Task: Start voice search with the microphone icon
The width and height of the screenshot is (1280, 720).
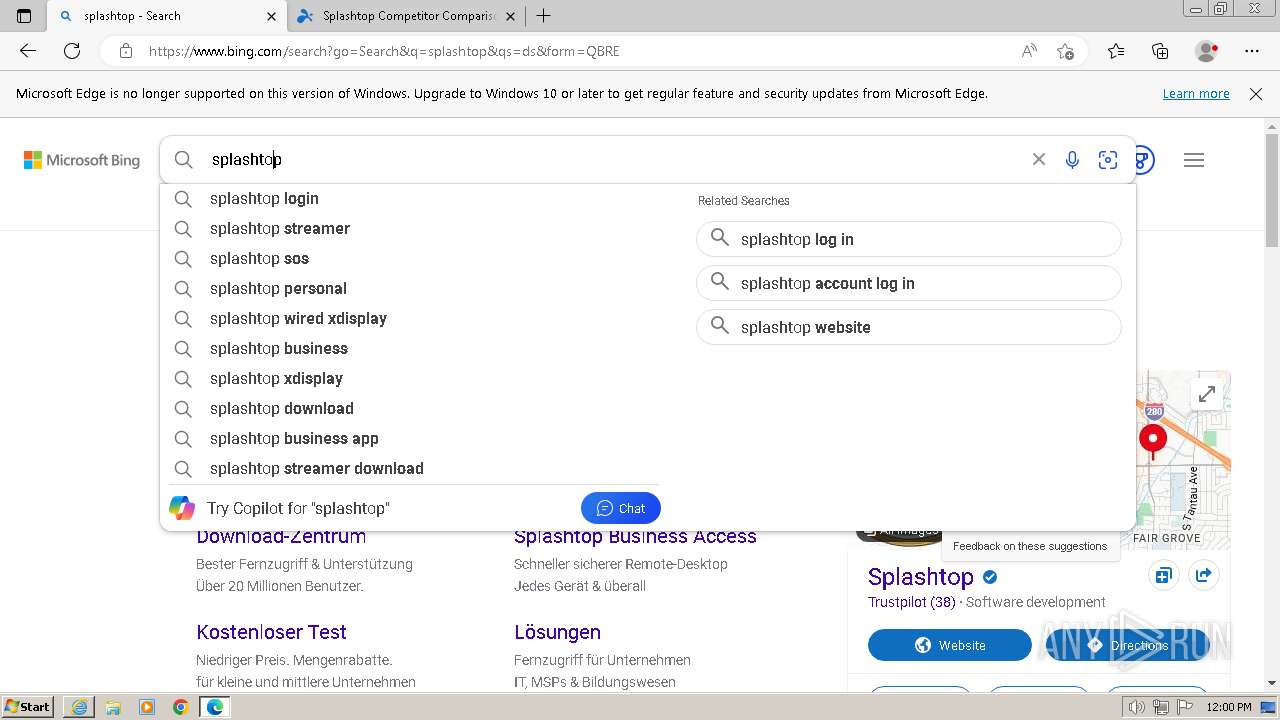Action: tap(1072, 160)
